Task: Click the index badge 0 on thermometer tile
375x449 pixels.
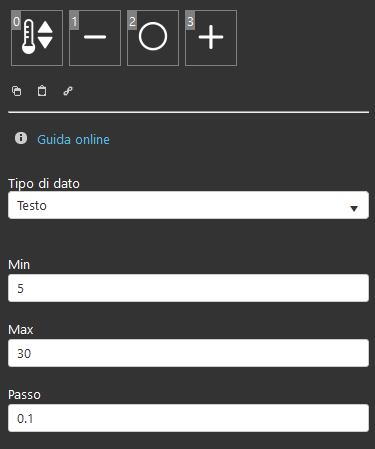Action: (16, 21)
